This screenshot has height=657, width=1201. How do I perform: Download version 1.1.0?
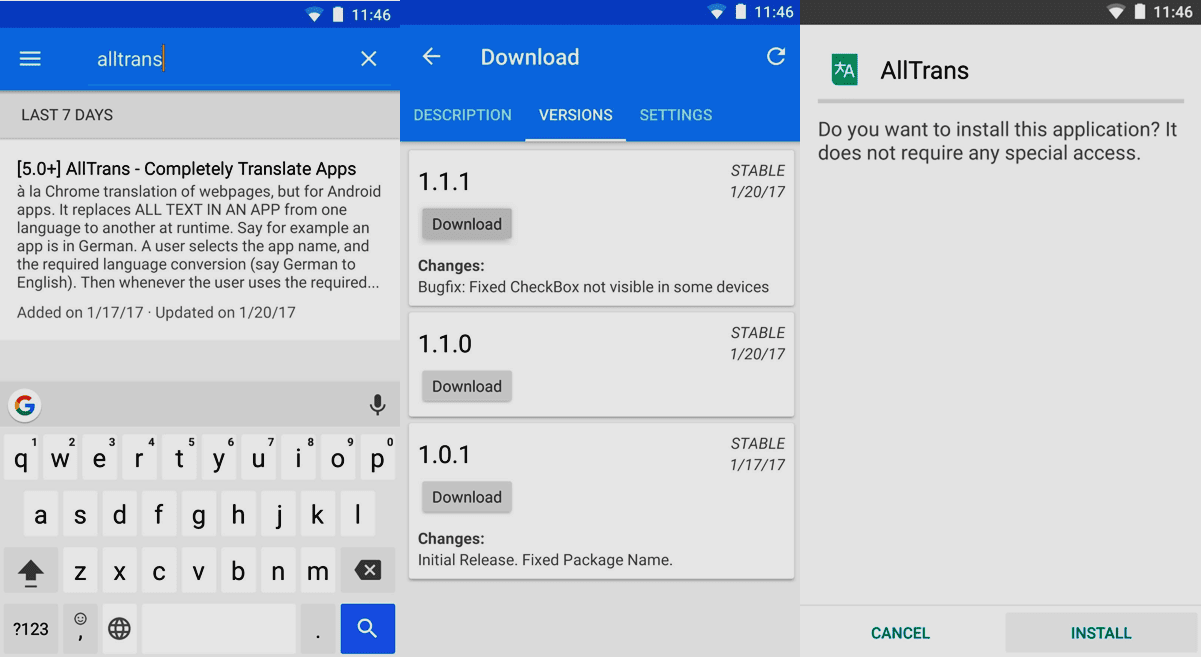click(467, 386)
